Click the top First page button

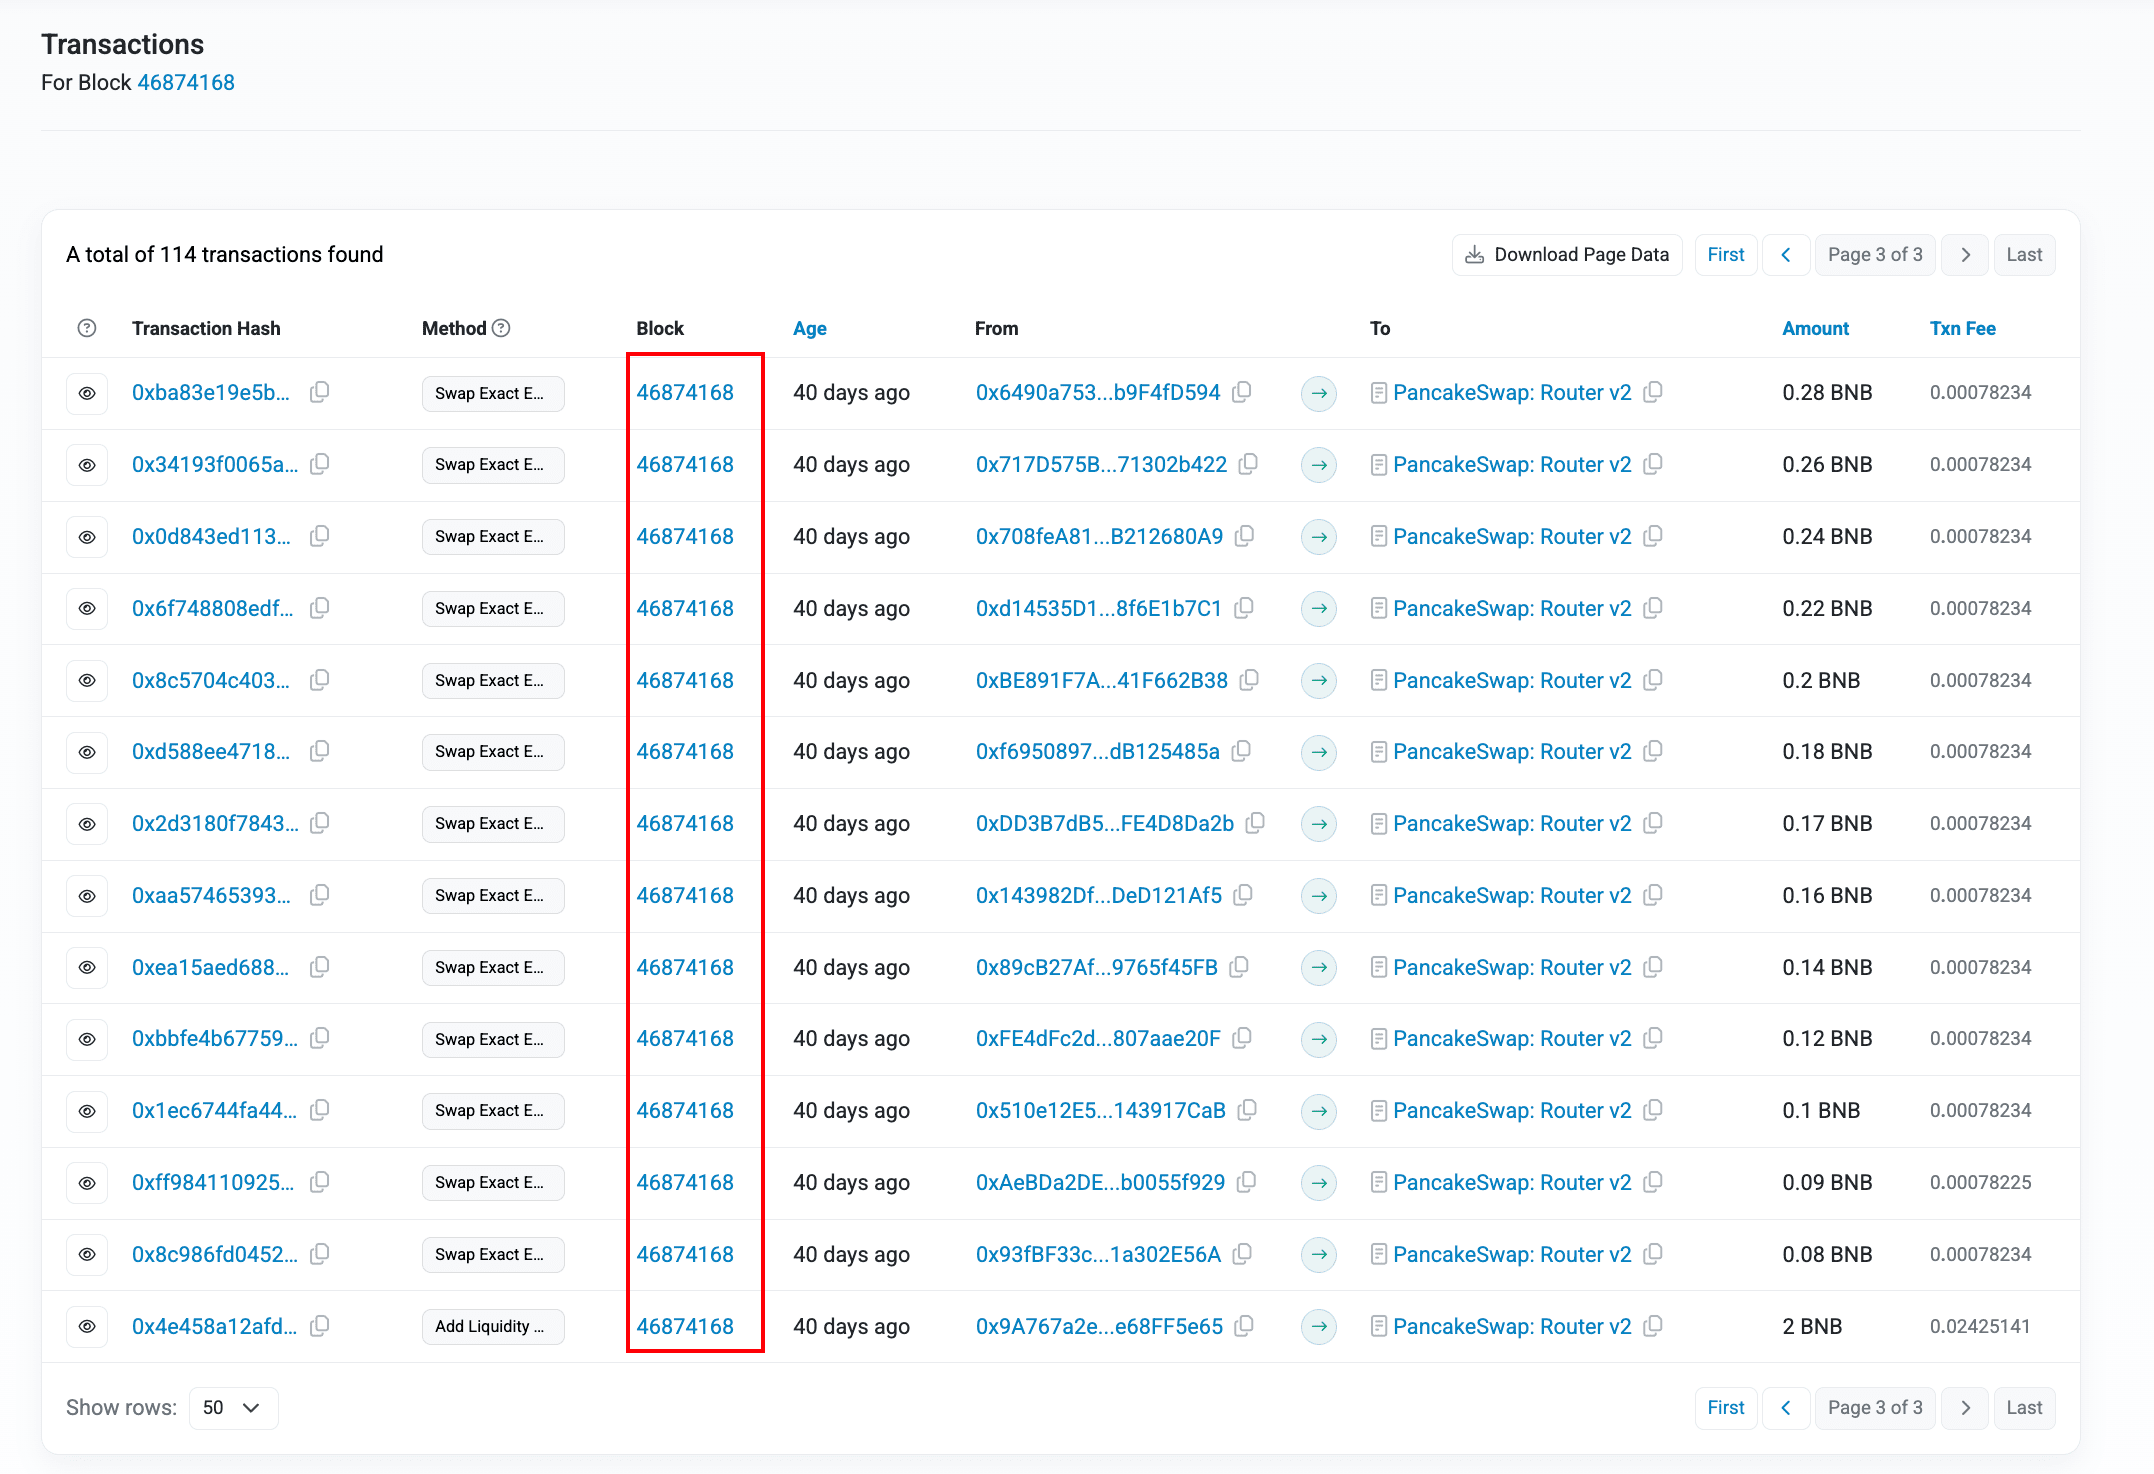[x=1725, y=255]
